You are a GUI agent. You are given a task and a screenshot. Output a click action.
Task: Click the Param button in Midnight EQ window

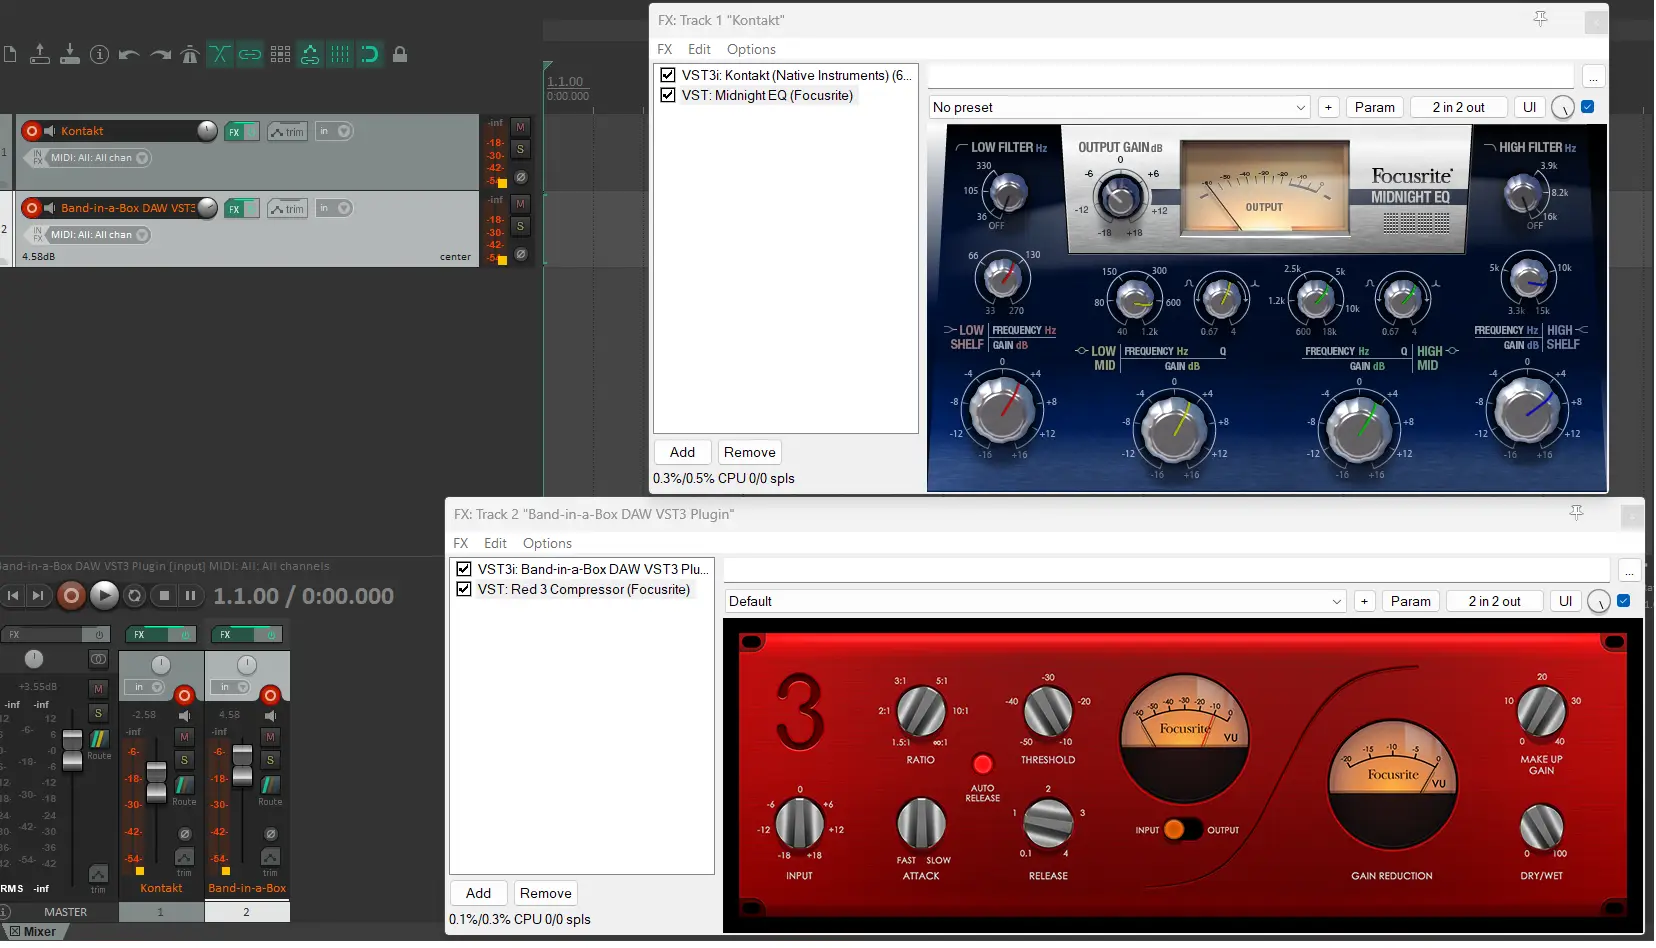click(x=1375, y=107)
